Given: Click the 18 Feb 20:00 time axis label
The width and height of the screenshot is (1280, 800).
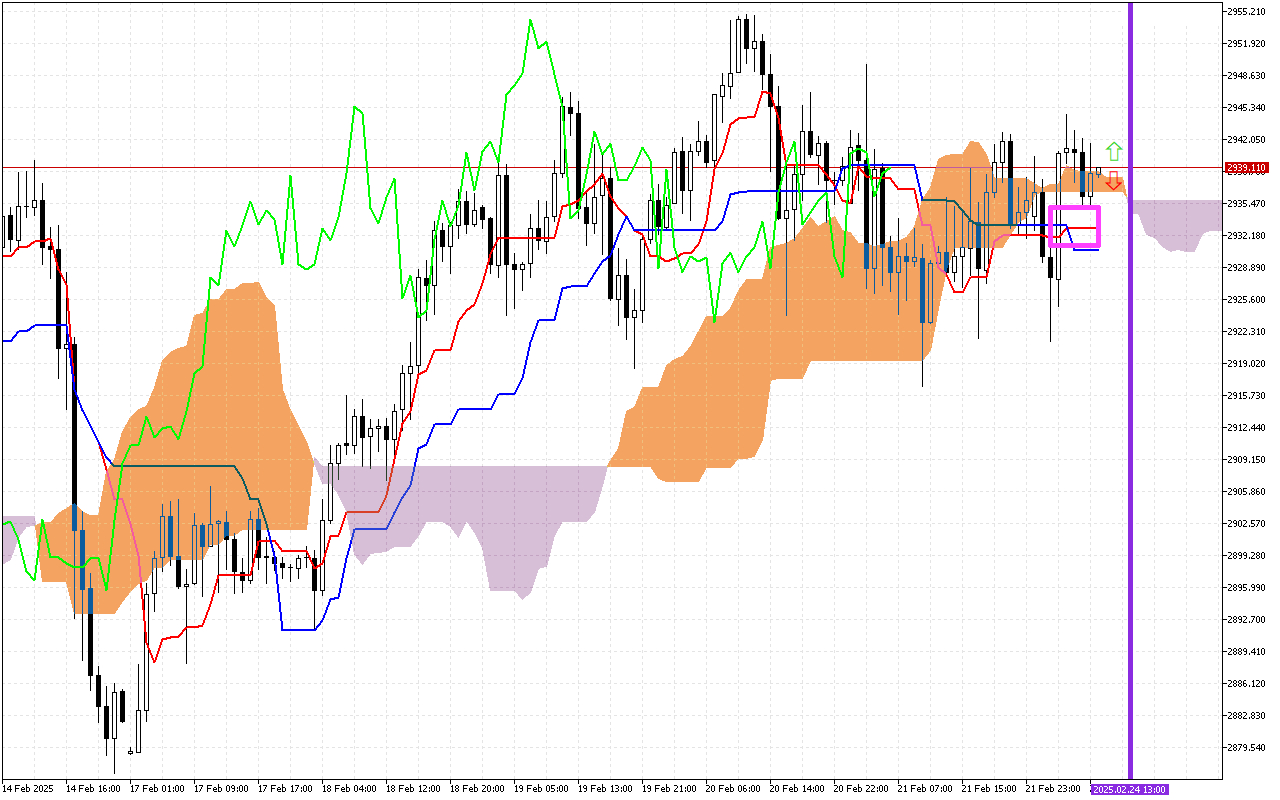Looking at the screenshot, I should (479, 789).
